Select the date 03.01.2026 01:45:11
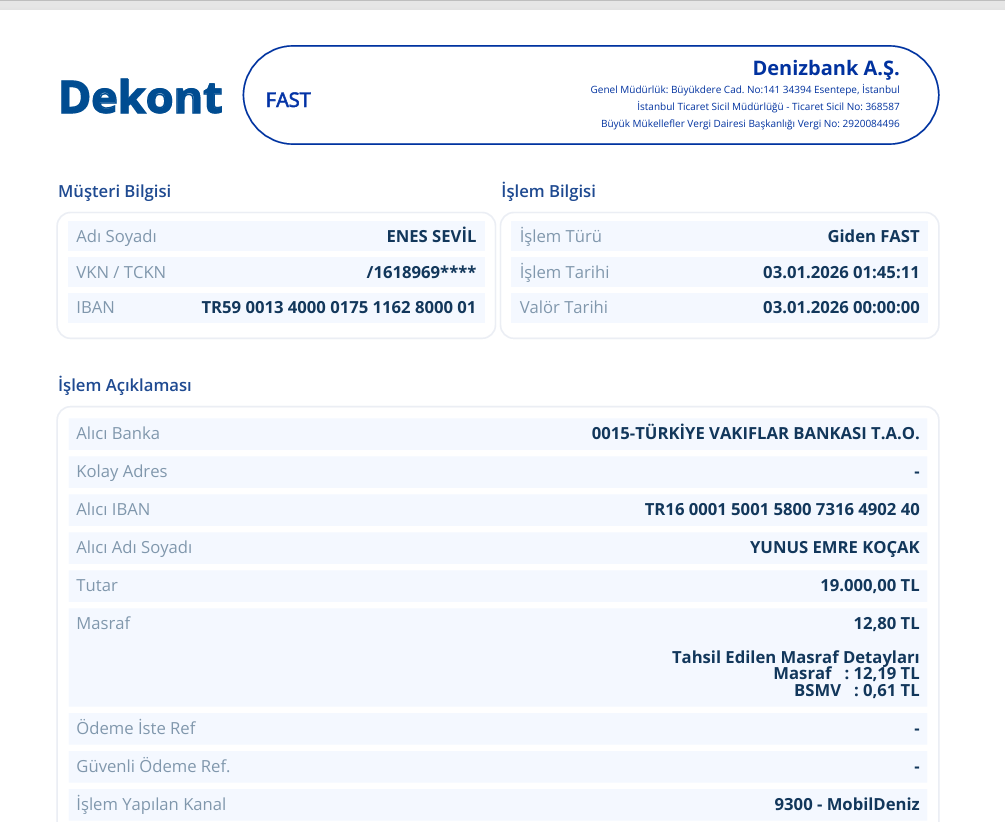The image size is (1005, 822). point(841,272)
